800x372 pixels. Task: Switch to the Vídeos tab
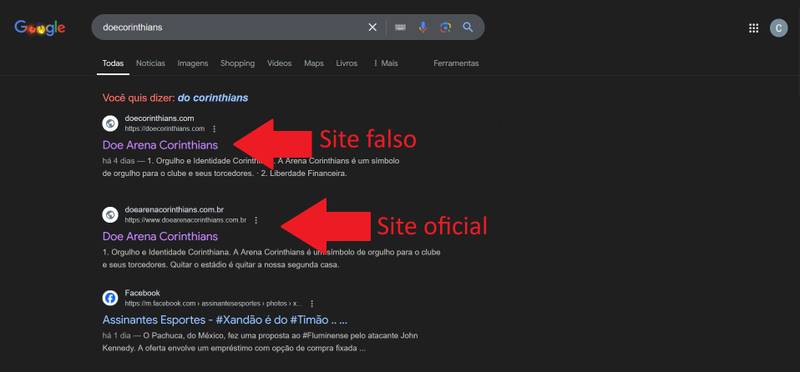[279, 63]
